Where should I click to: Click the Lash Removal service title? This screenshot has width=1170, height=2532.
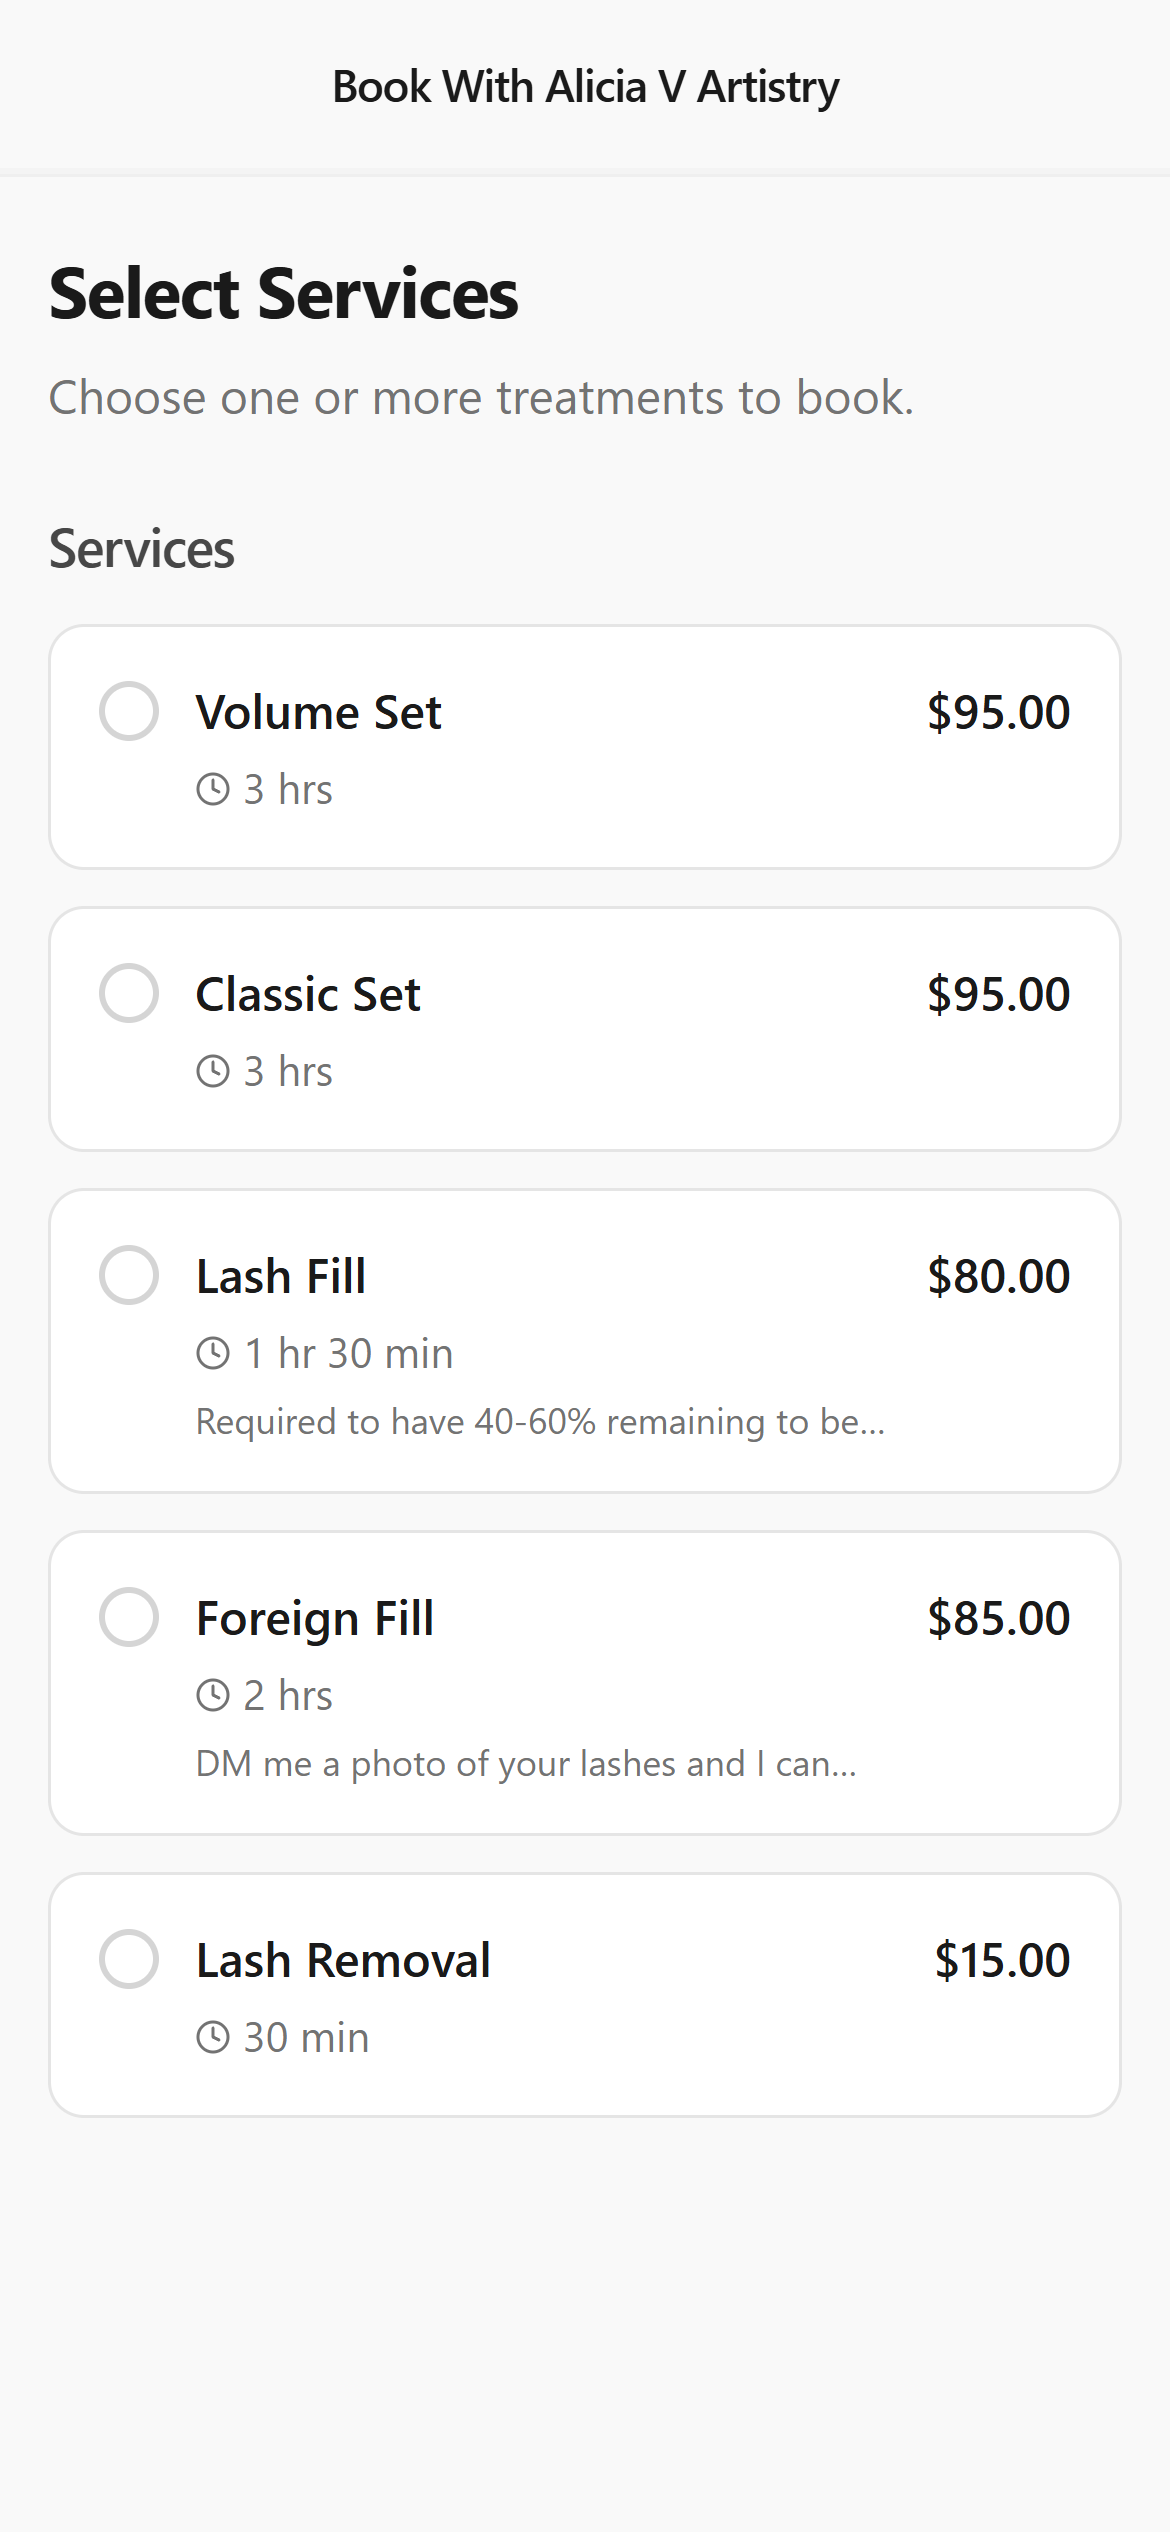point(343,1960)
